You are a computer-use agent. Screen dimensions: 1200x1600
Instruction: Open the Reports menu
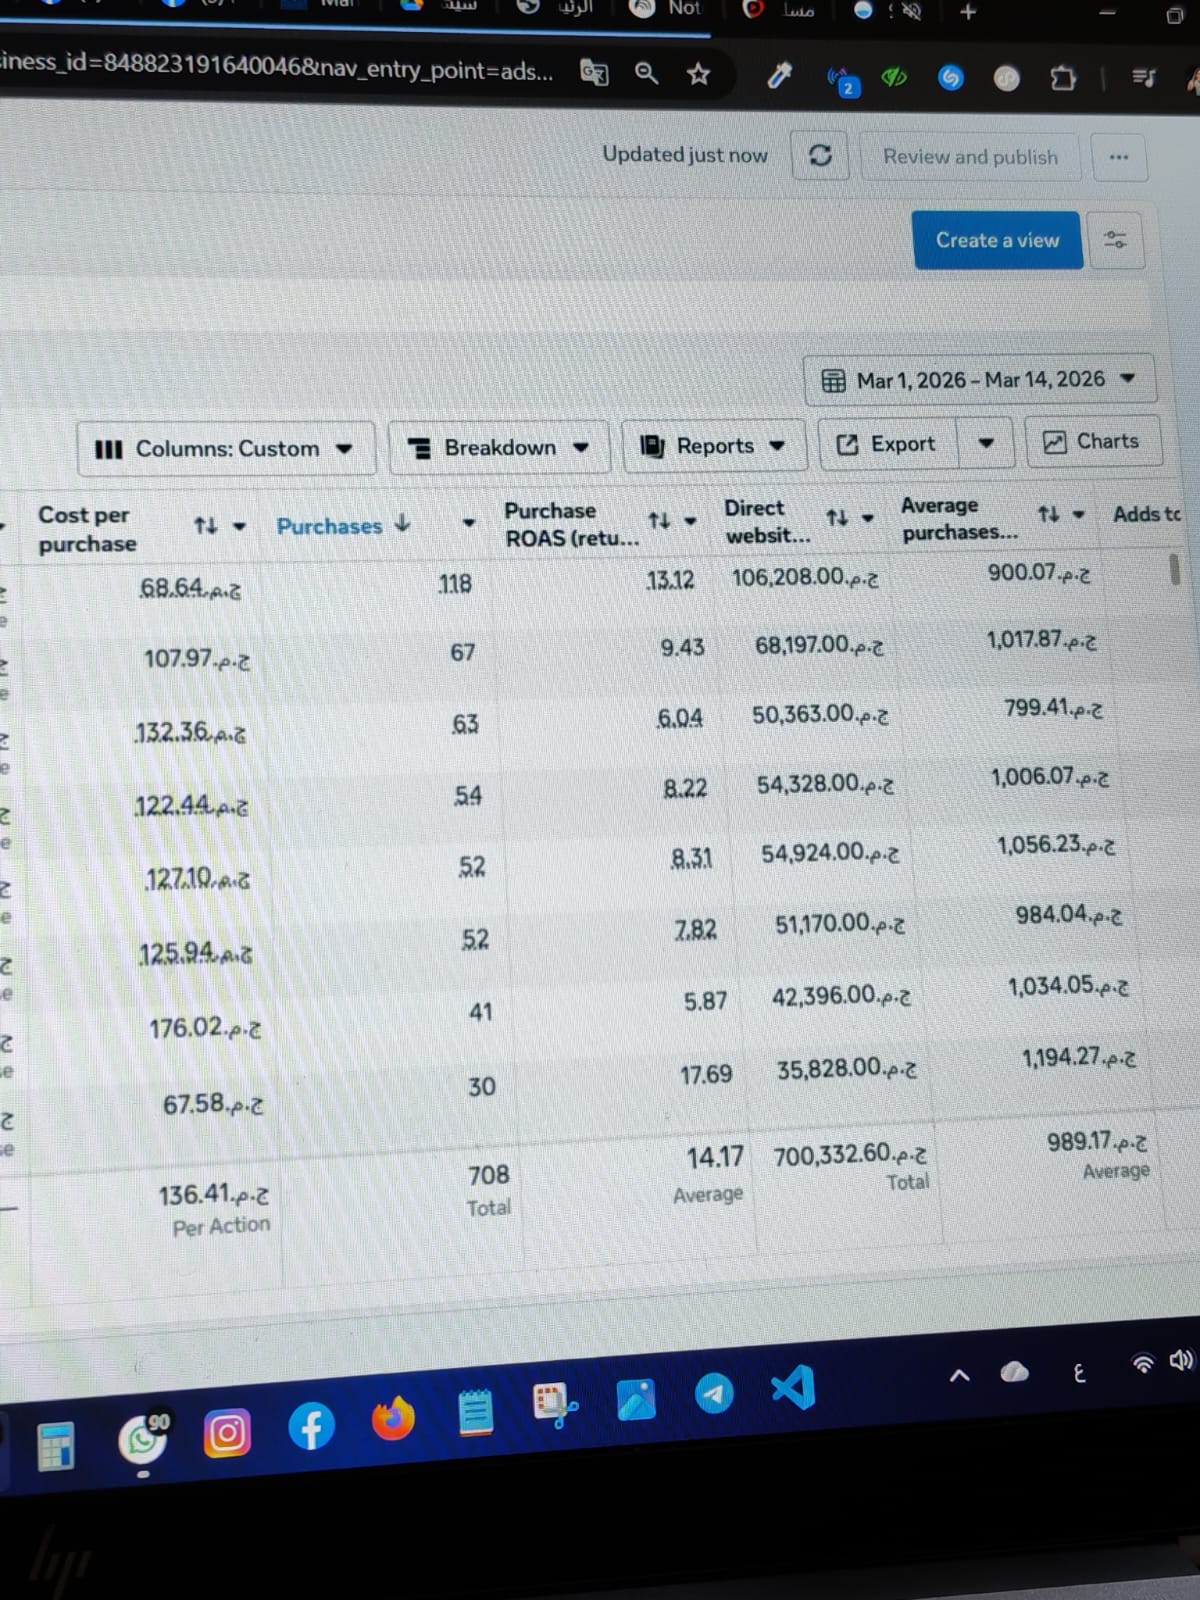click(x=714, y=446)
